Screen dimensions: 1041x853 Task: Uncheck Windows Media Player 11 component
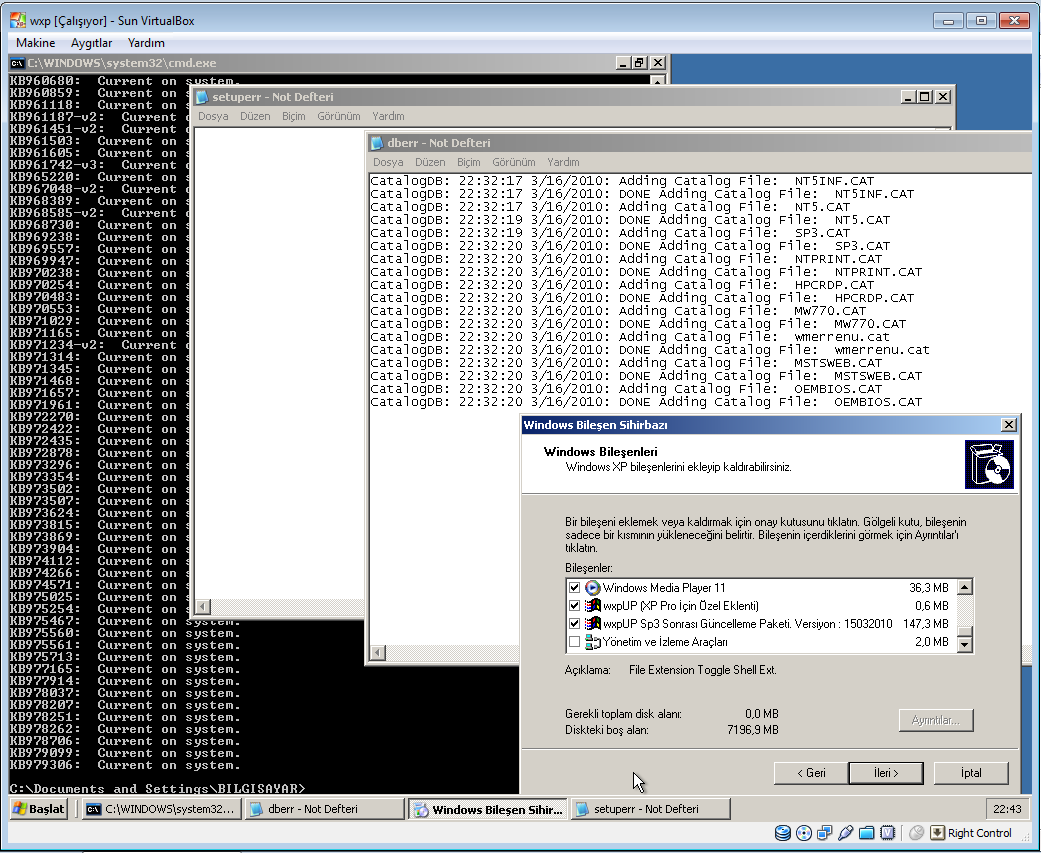(x=574, y=587)
